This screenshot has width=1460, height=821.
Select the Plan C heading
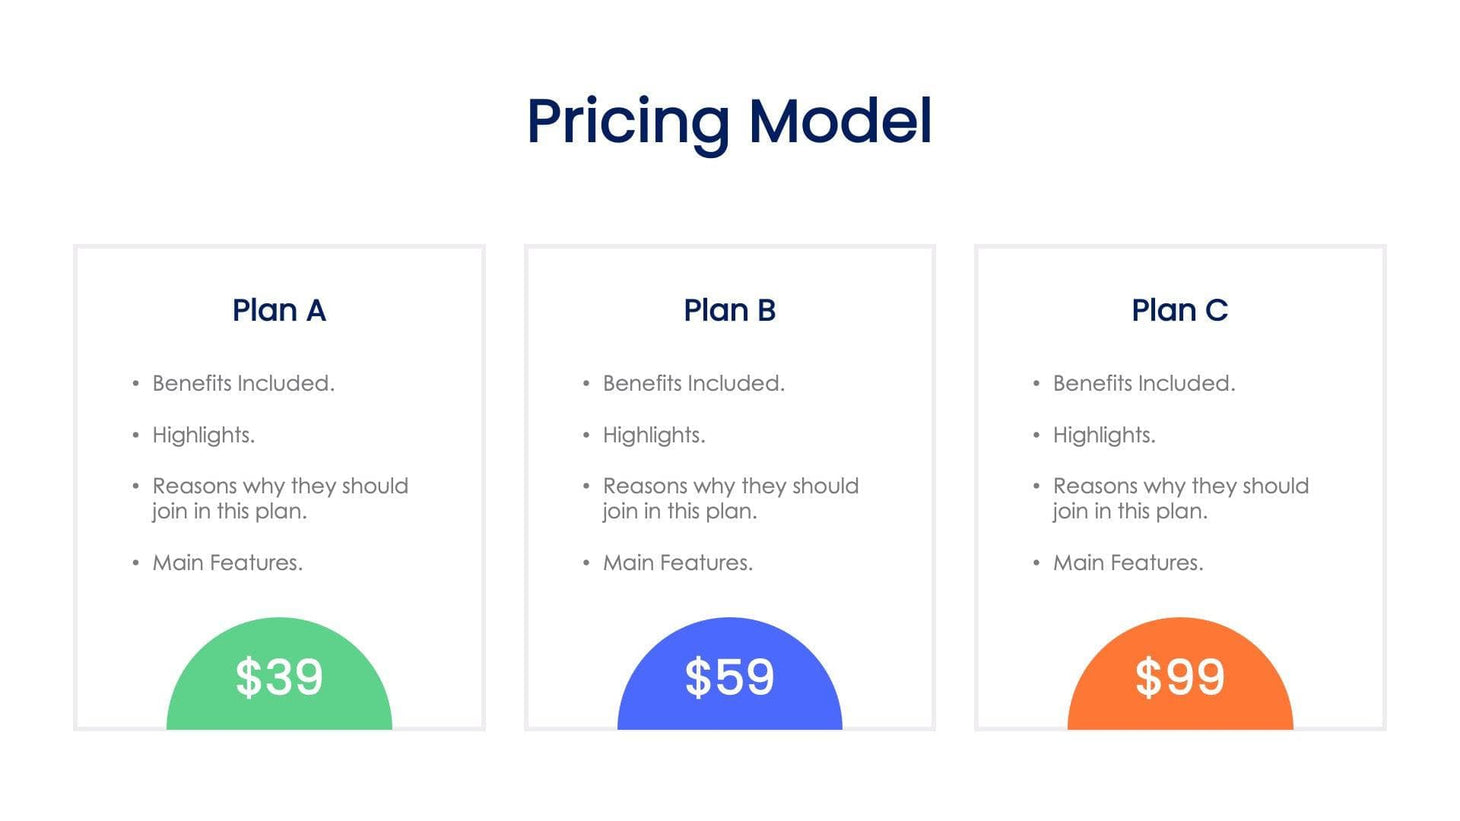click(1179, 310)
